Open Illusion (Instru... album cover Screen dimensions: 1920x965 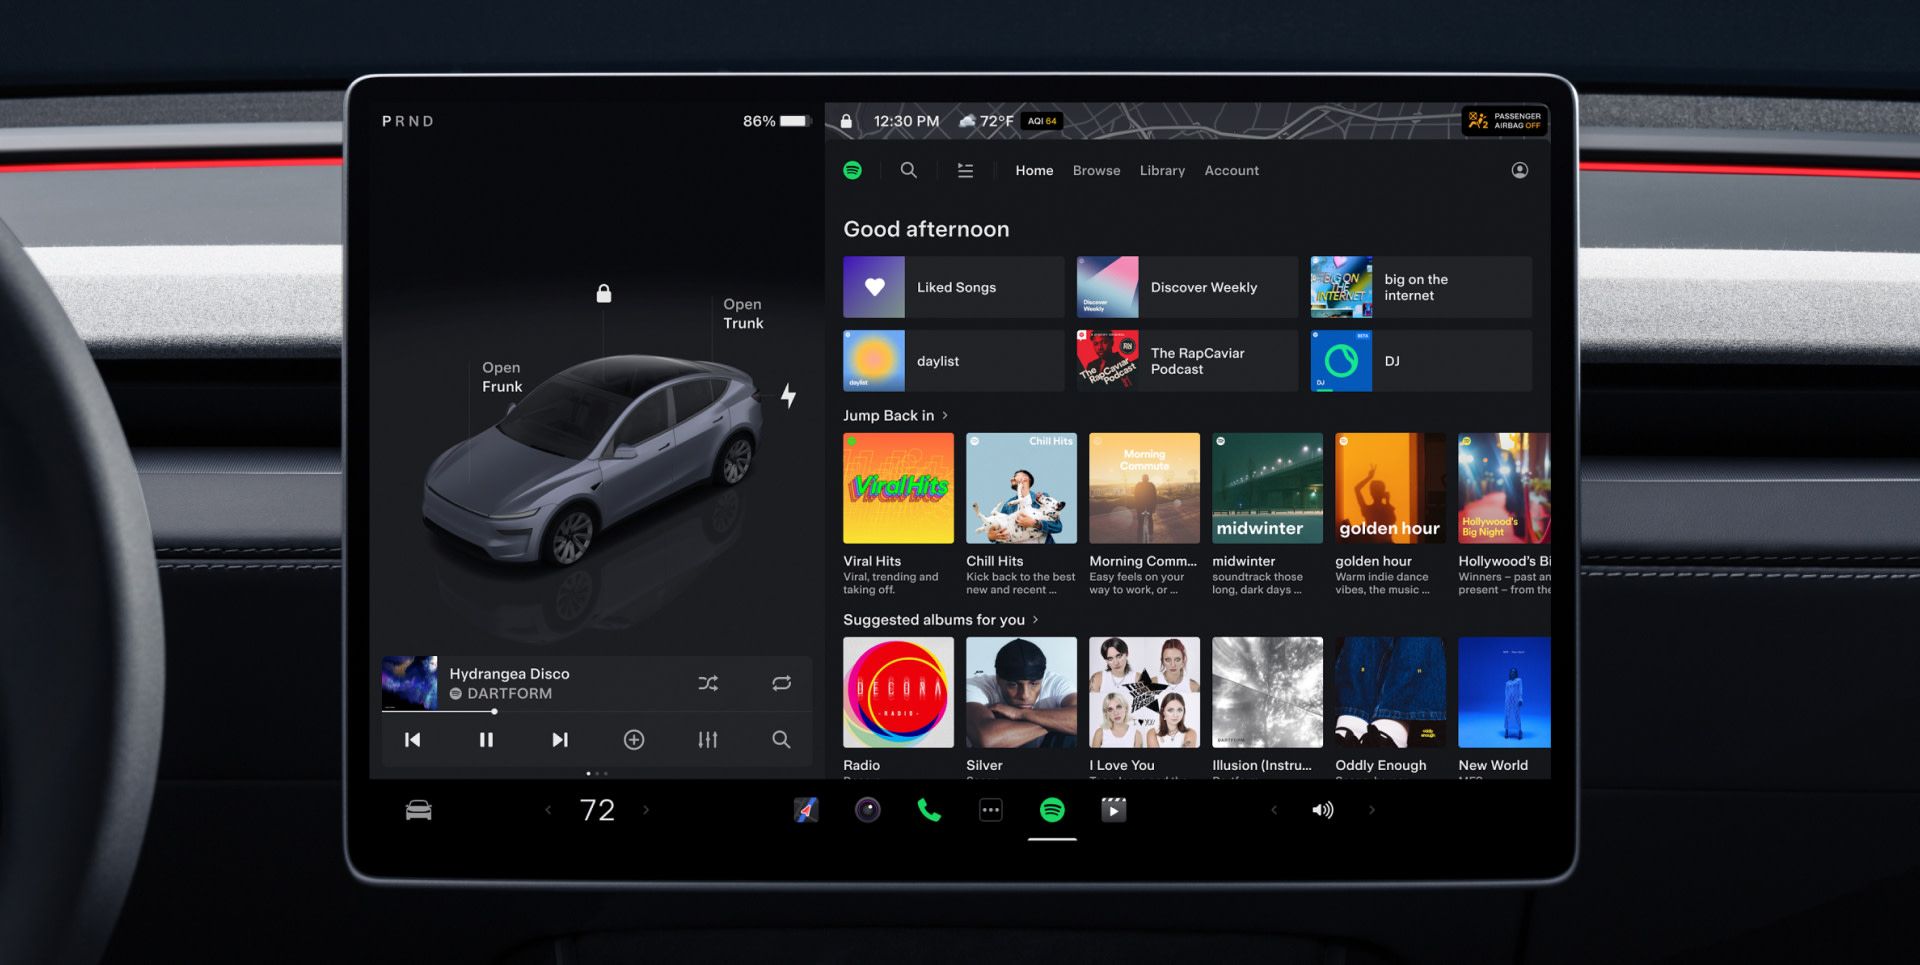click(1267, 692)
